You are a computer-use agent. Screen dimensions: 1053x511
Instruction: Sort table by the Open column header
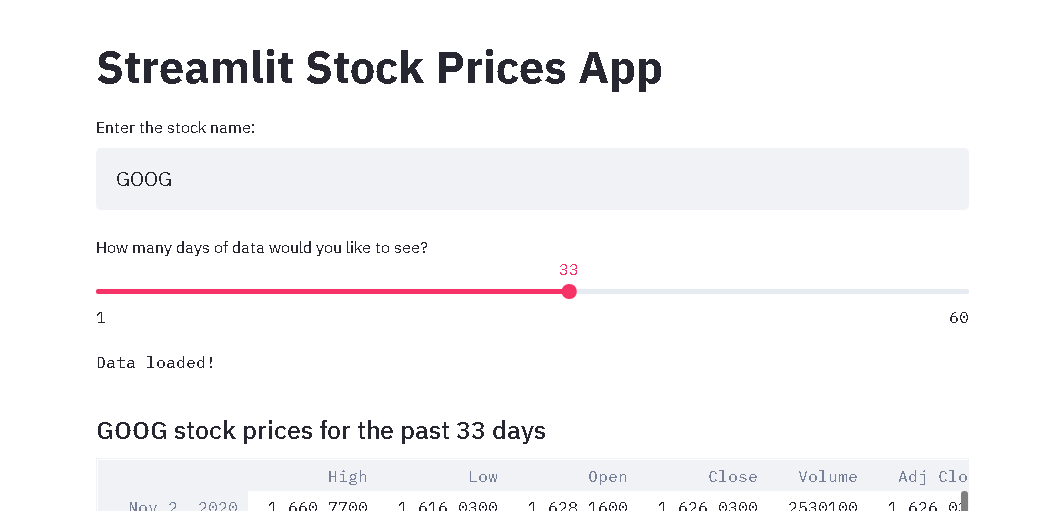[607, 477]
